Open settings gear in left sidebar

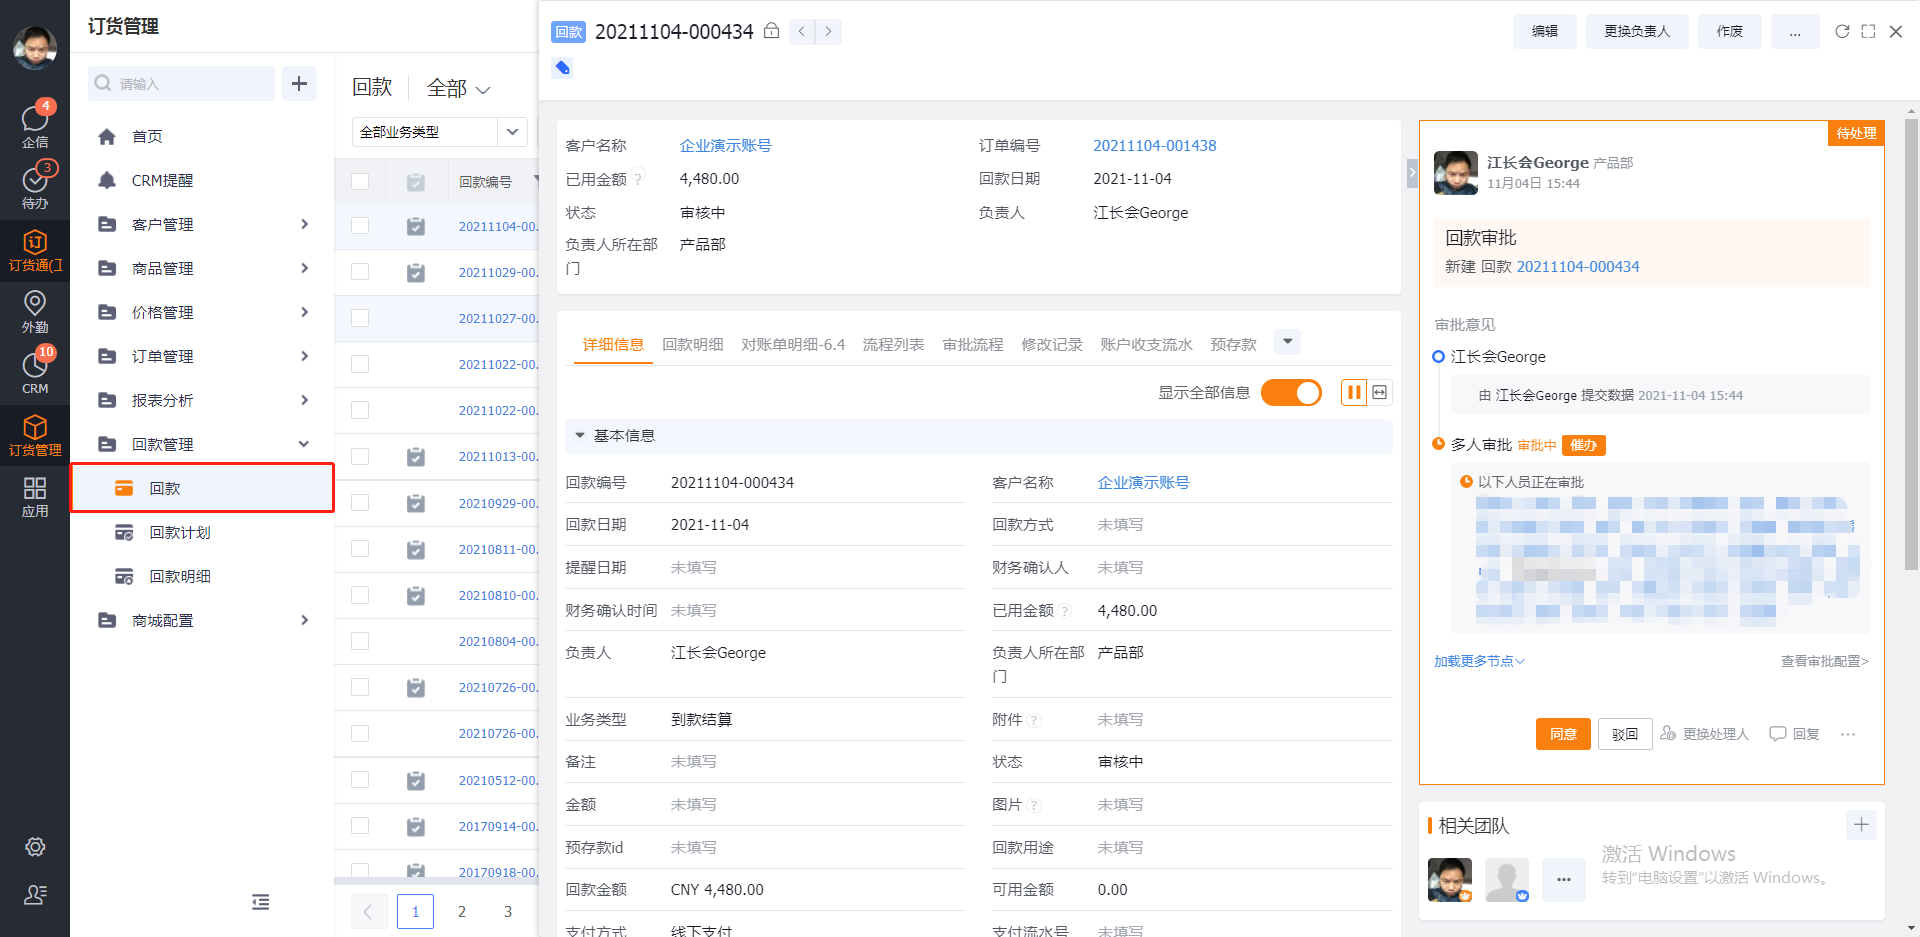click(35, 847)
